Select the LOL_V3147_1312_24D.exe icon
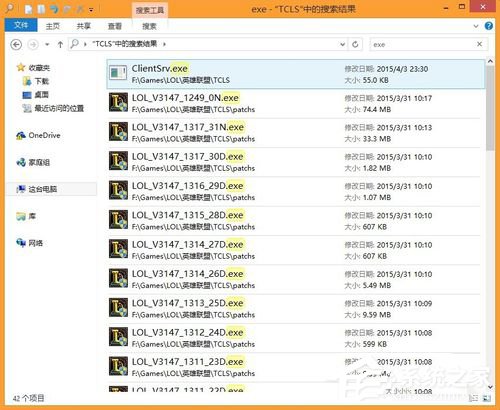Viewport: 500px width, 410px height. [118, 337]
